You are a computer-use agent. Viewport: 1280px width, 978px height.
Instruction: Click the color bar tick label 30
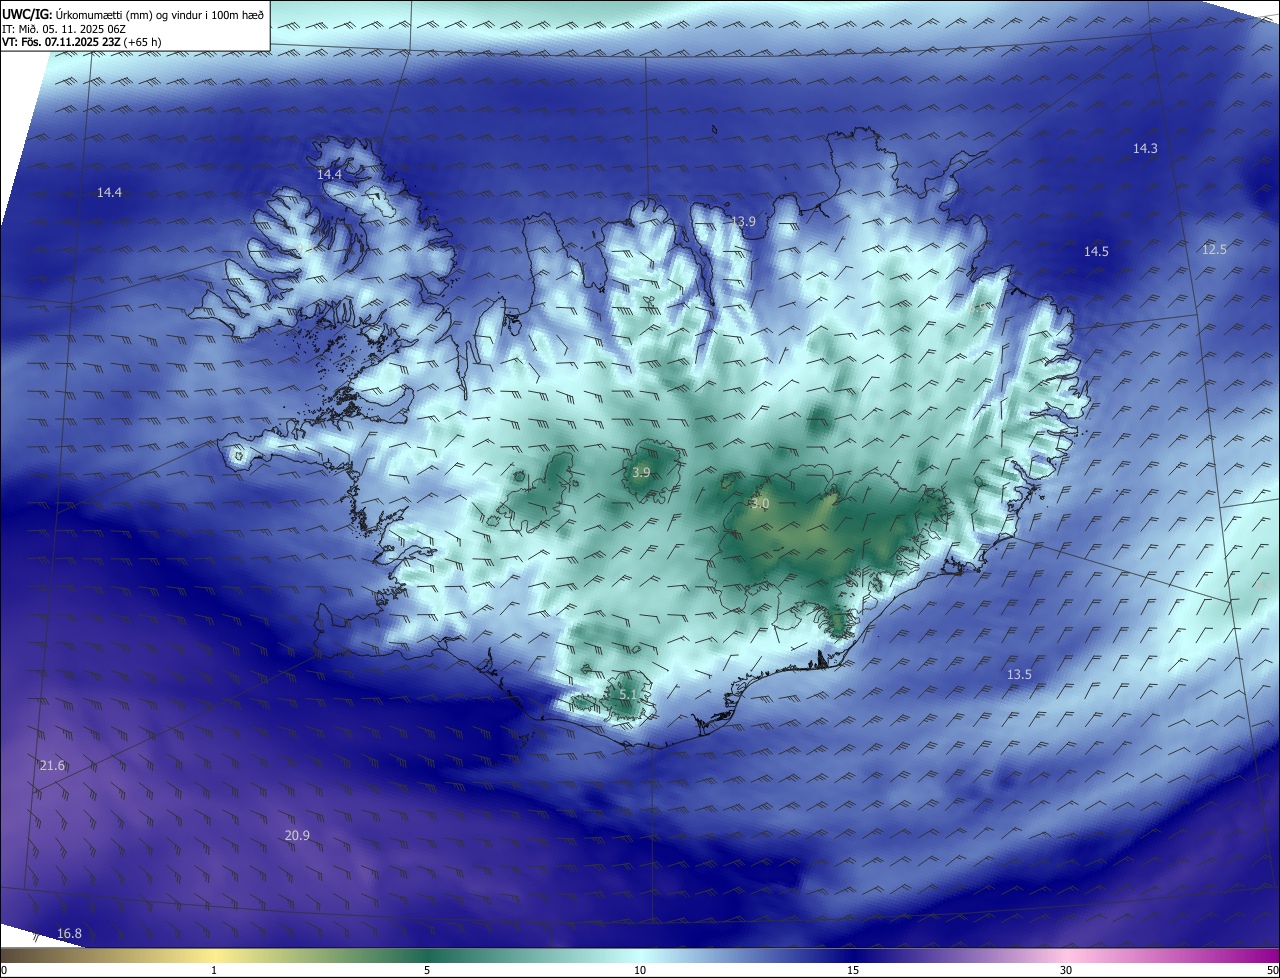(x=1066, y=970)
